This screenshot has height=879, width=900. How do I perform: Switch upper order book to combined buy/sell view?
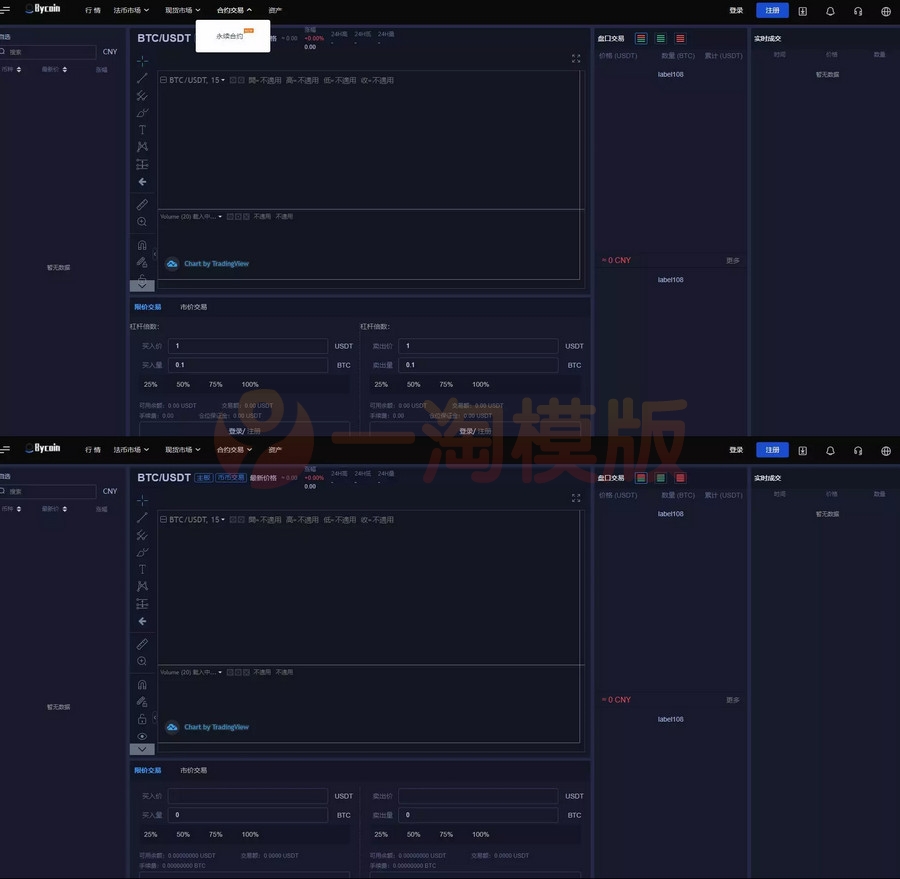pos(641,39)
